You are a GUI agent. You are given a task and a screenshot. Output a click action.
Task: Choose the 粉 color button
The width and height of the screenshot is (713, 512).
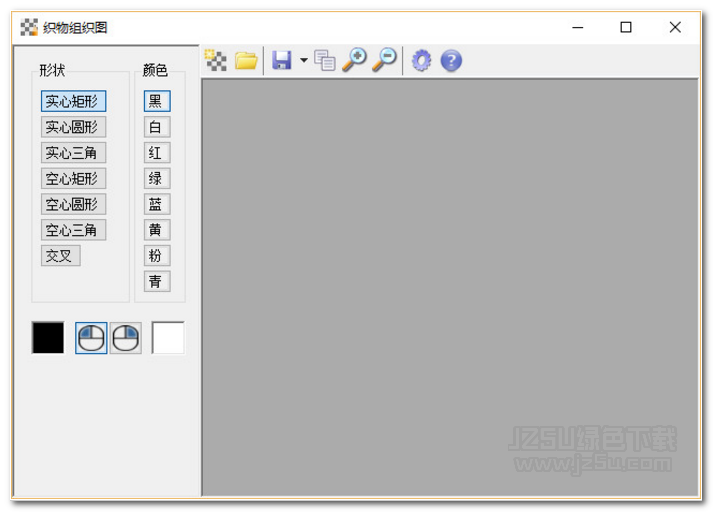click(x=157, y=256)
